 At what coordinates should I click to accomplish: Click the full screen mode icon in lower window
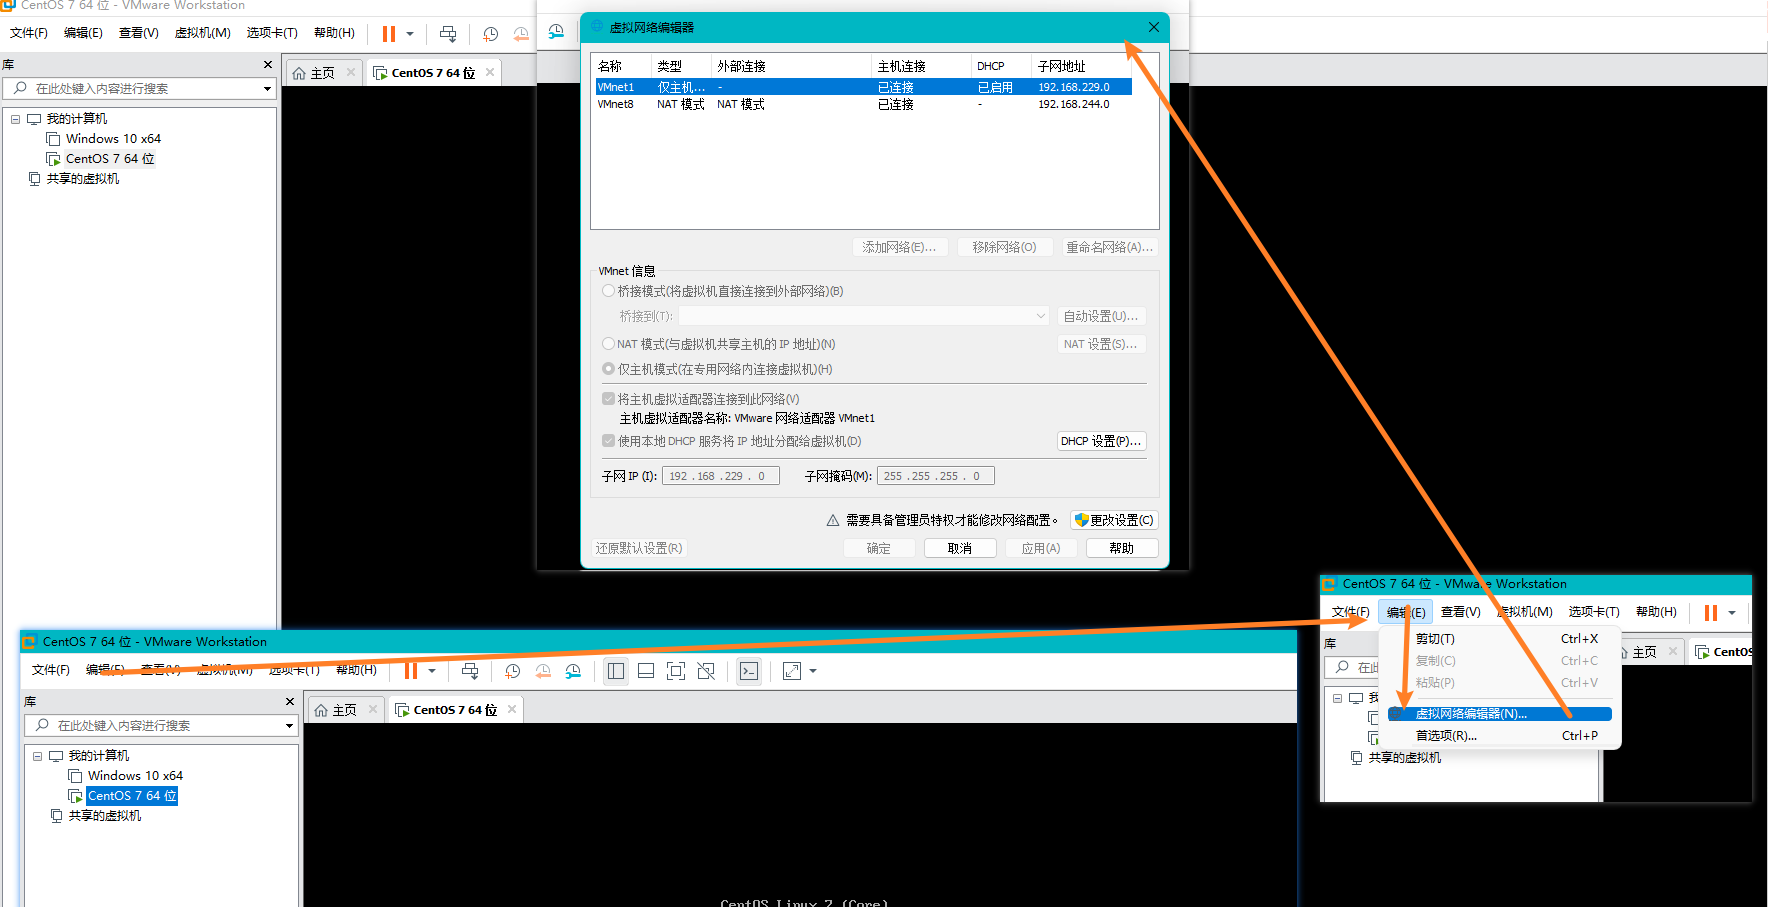676,671
